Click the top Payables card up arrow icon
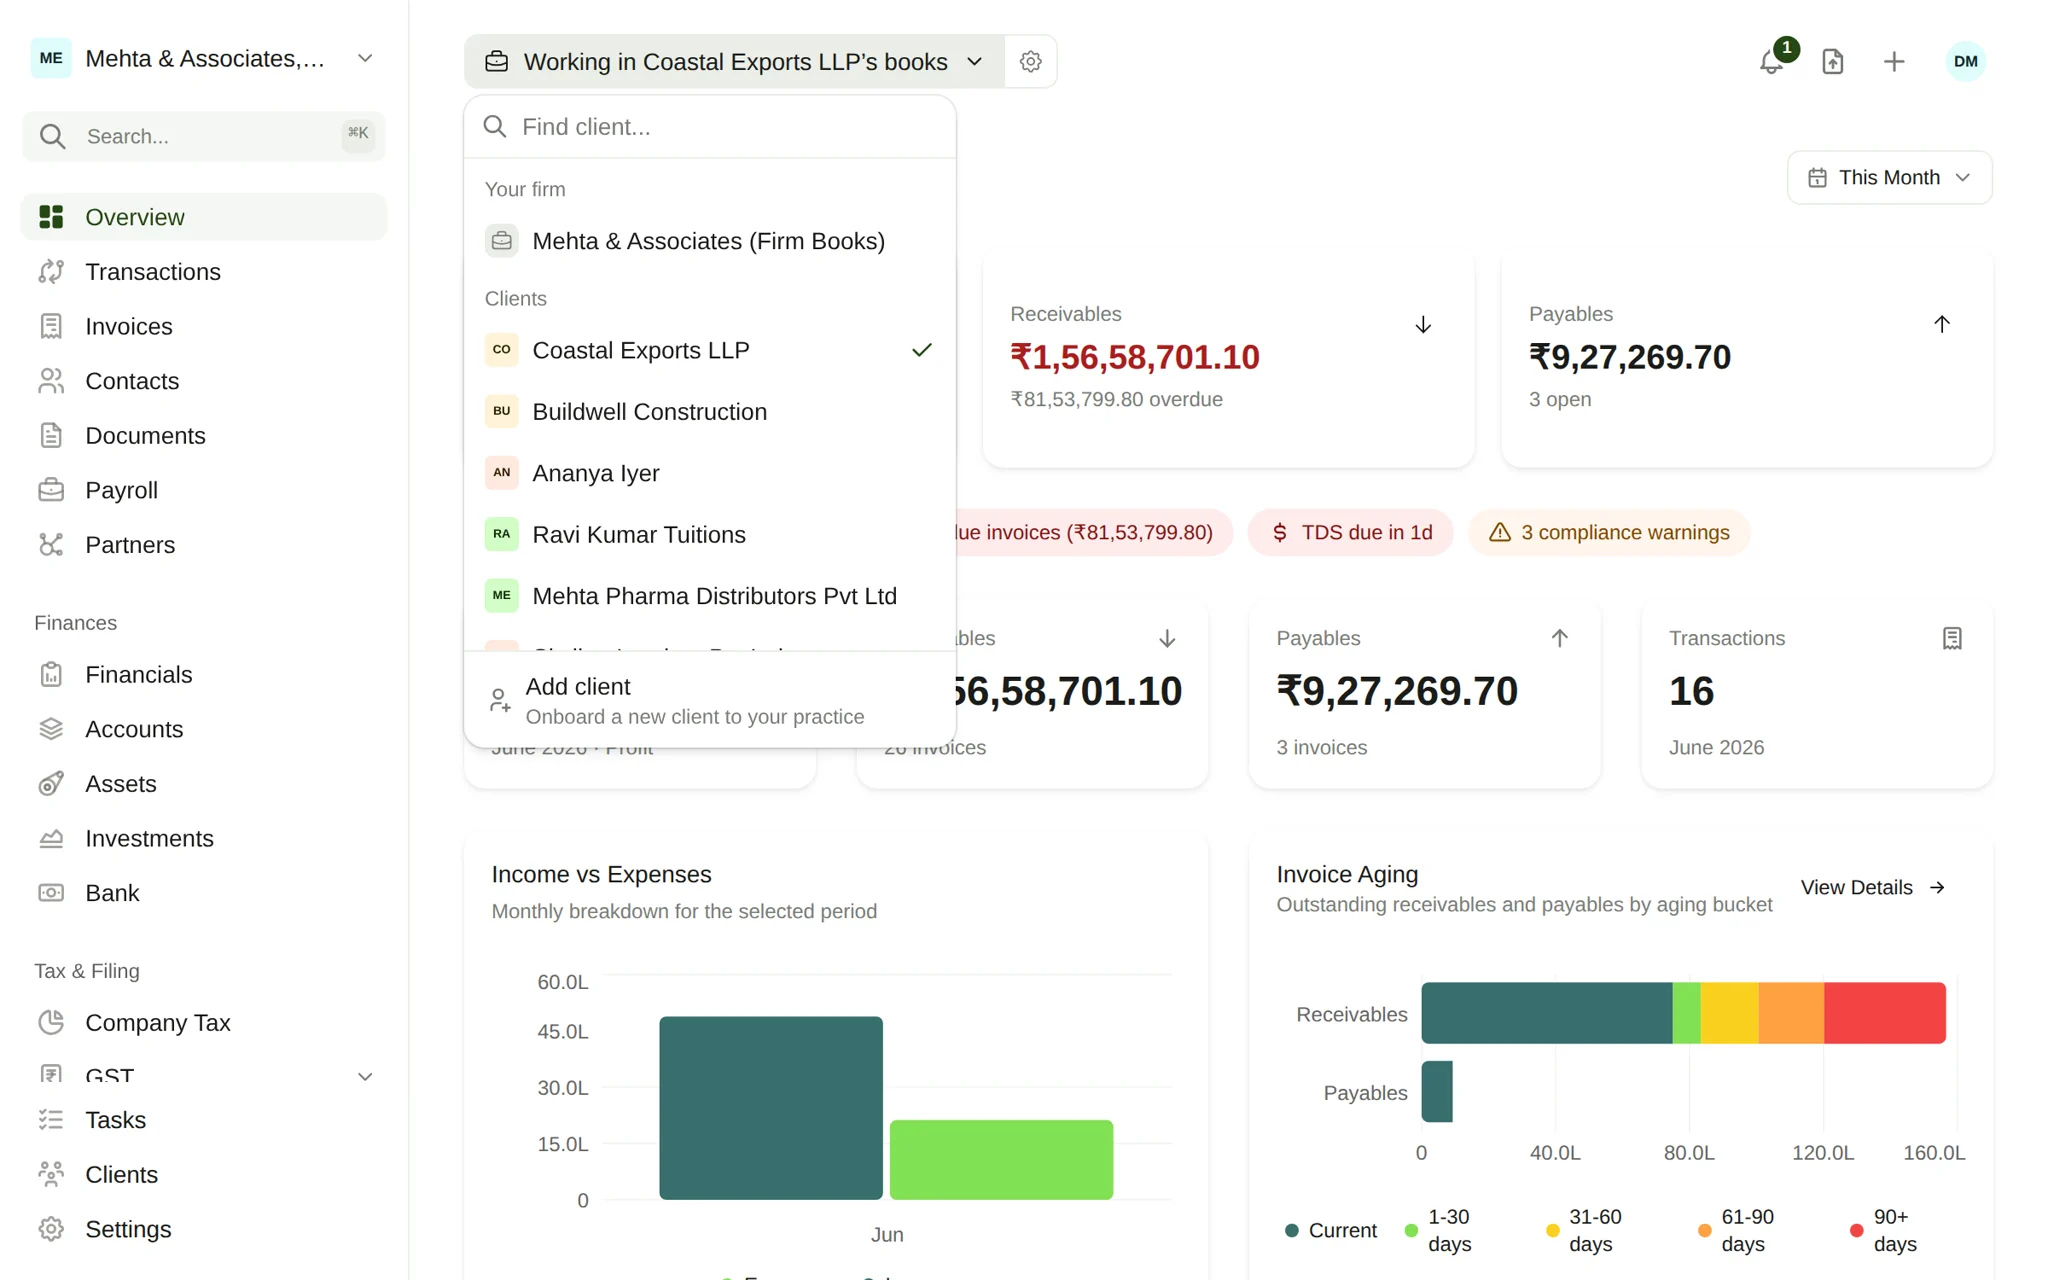This screenshot has height=1280, width=2048. [x=1941, y=324]
